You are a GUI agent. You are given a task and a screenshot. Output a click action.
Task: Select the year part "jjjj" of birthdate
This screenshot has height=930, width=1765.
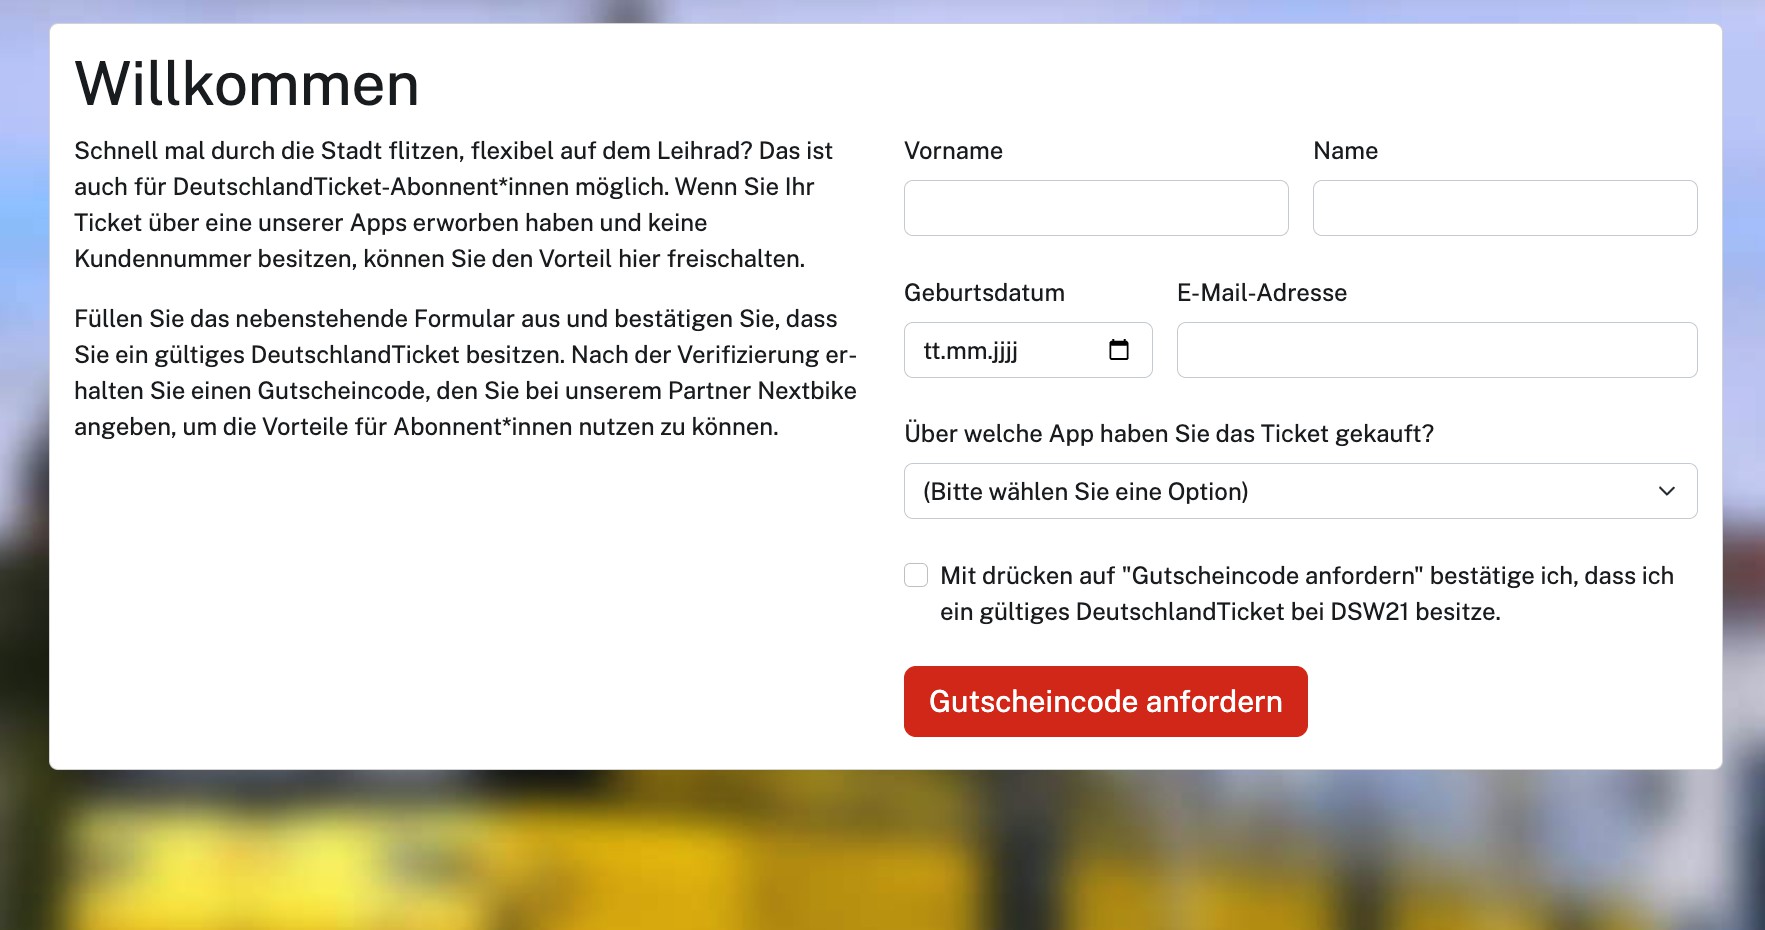pyautogui.click(x=1004, y=351)
